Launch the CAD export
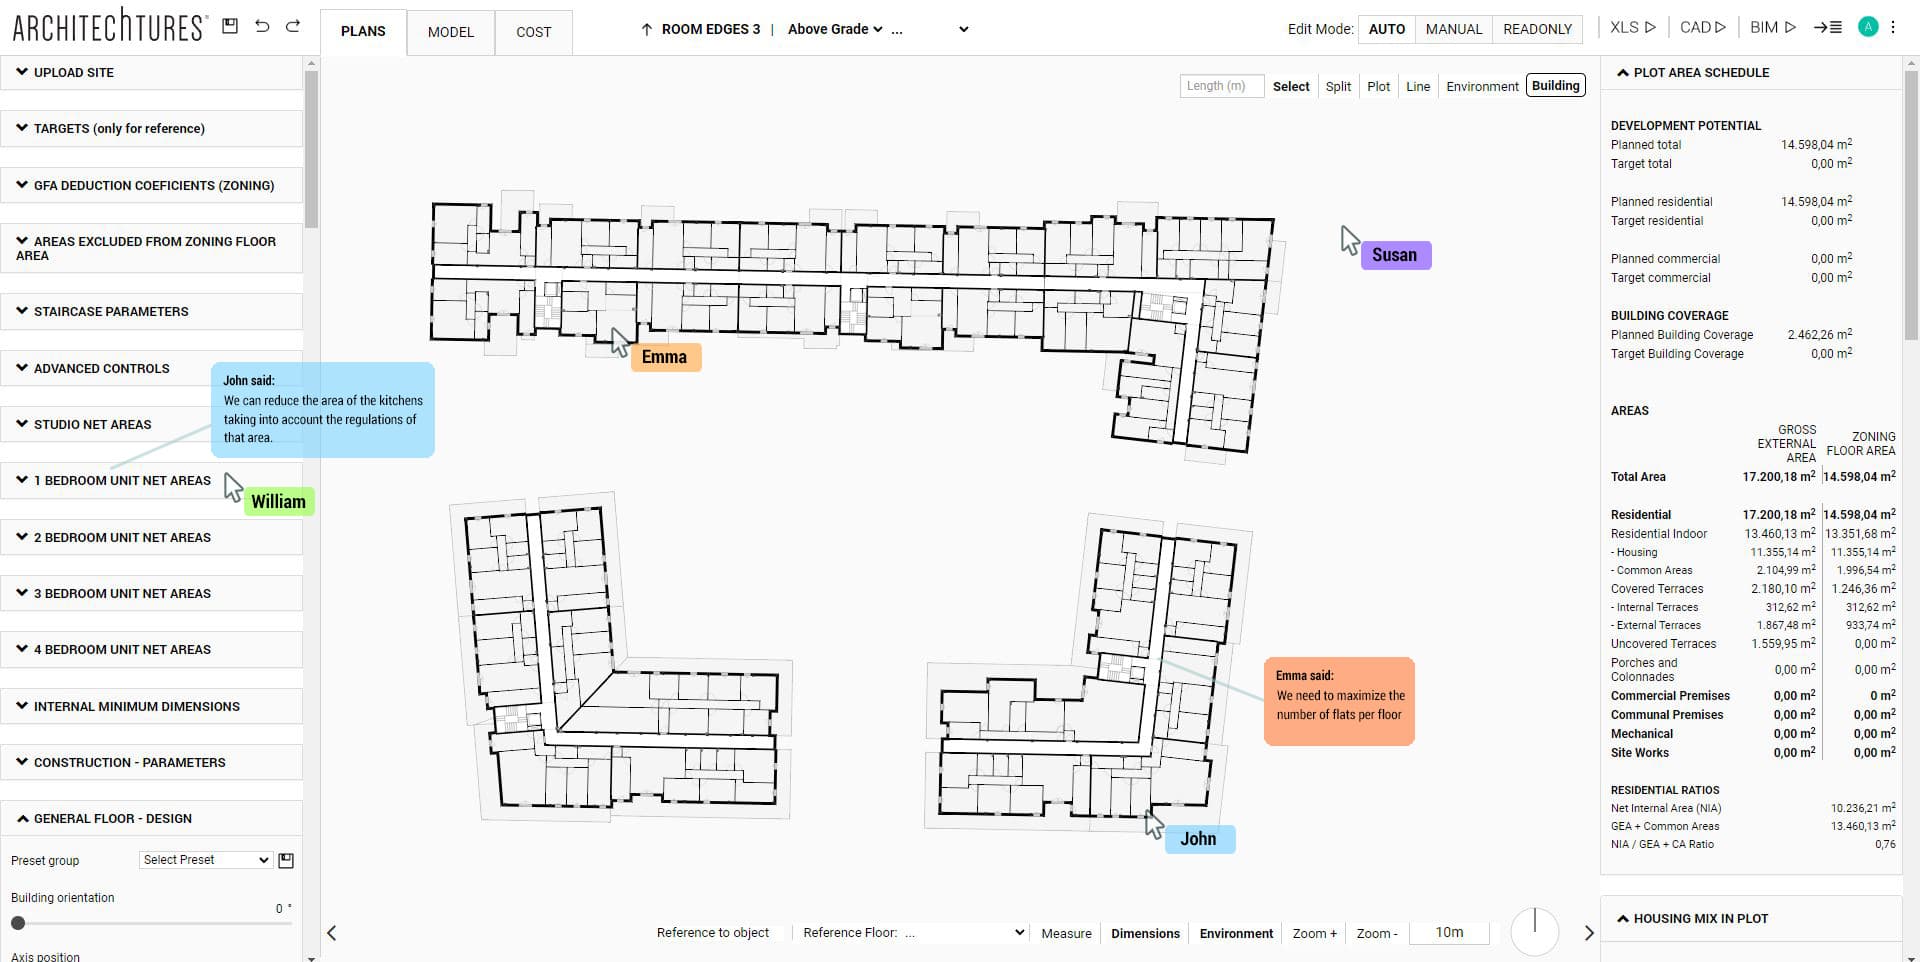 (x=1701, y=27)
